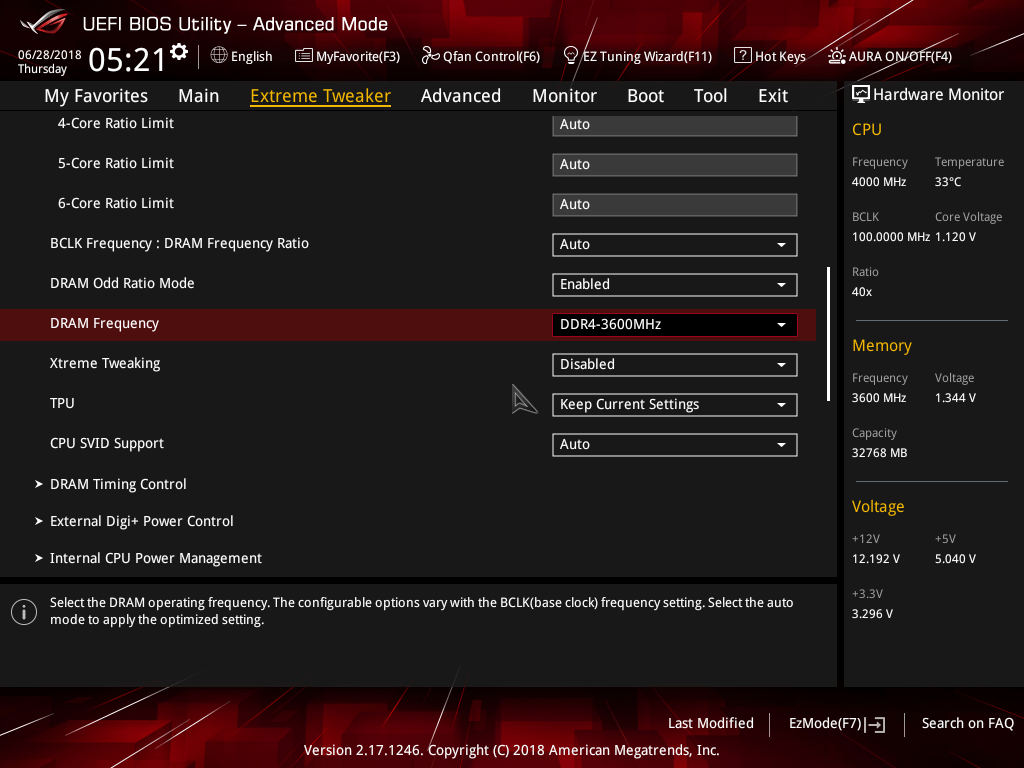The height and width of the screenshot is (768, 1024).
Task: Click the 05:21 clock display
Action: (x=127, y=60)
